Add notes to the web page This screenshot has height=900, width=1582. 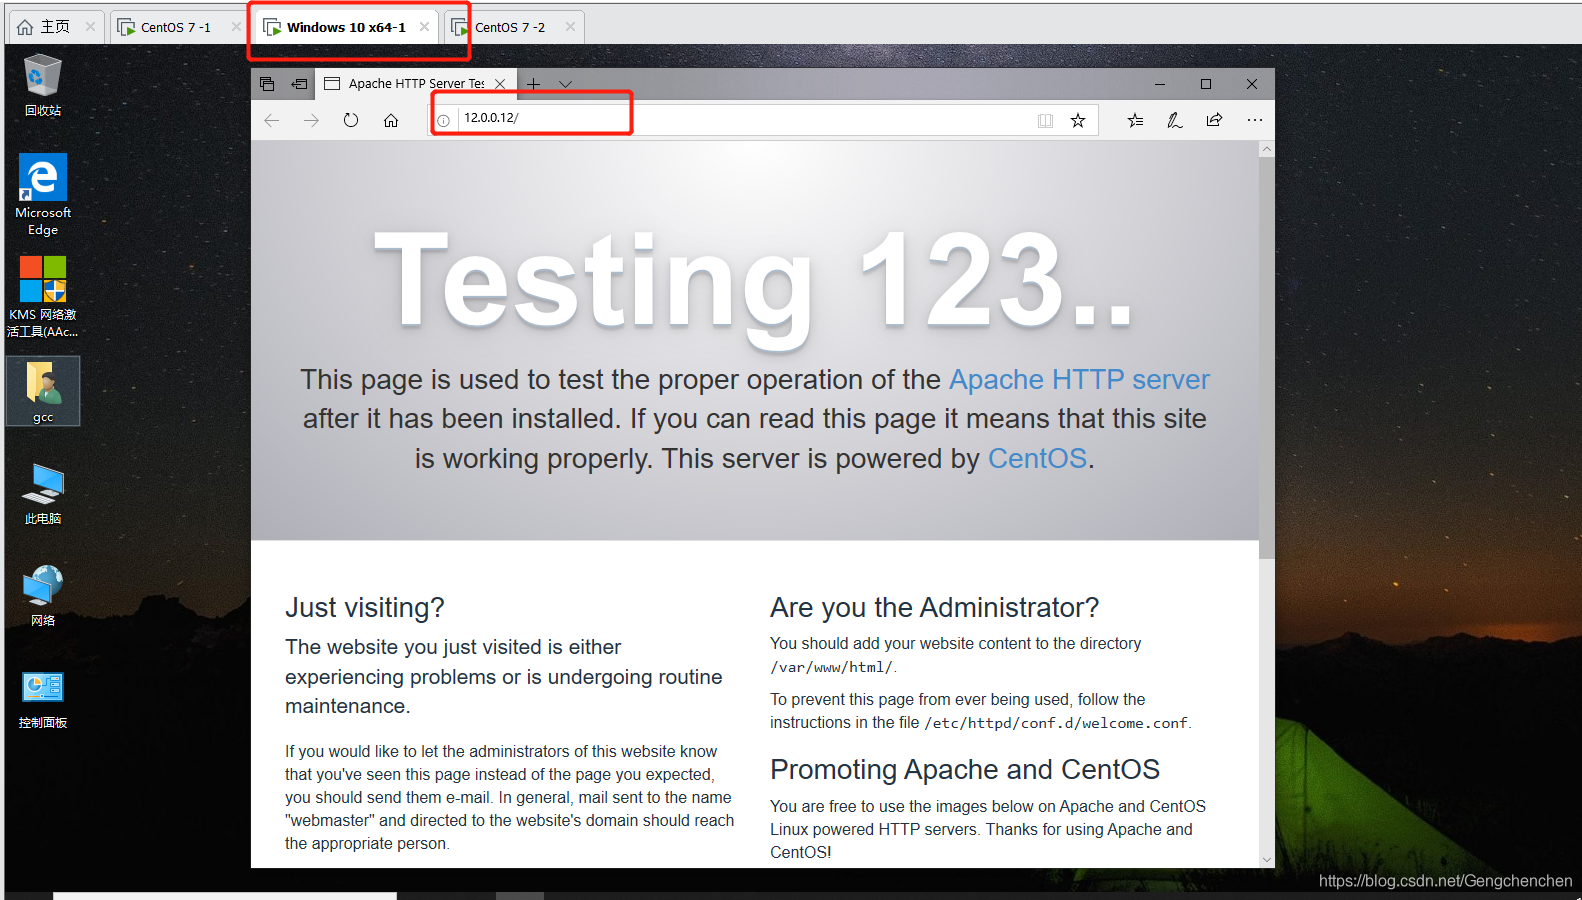click(x=1175, y=120)
